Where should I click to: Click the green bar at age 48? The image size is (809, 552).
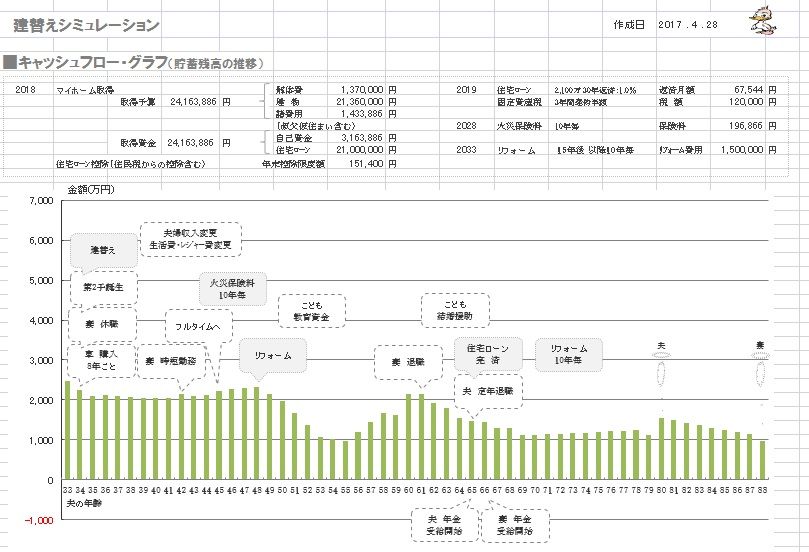click(x=257, y=433)
